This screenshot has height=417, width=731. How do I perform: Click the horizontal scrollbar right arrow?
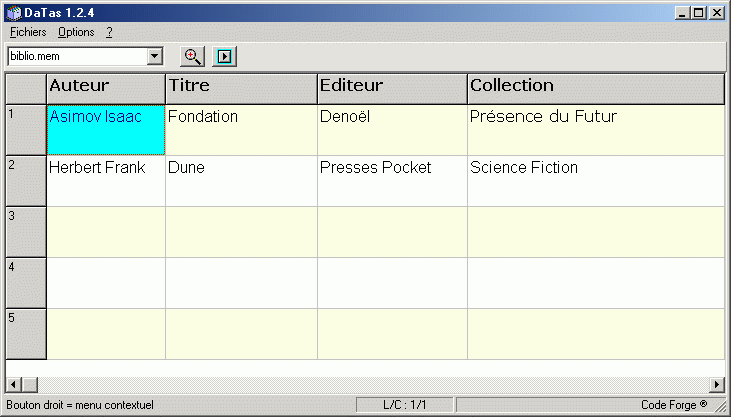(x=716, y=385)
